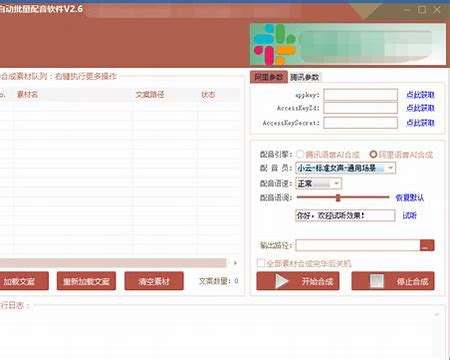Open the 配音员 voice dropdown

tap(390, 168)
